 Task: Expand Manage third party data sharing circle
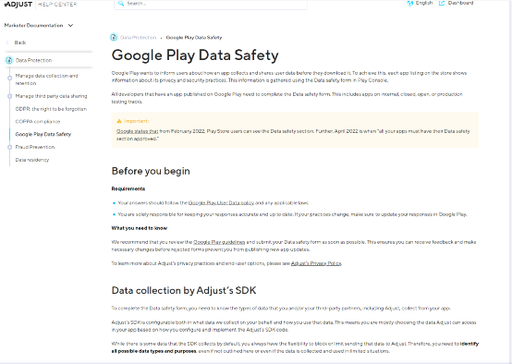click(10, 96)
